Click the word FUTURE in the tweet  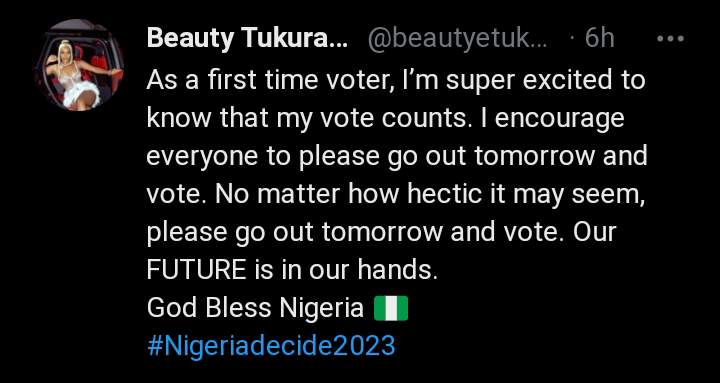coord(197,270)
